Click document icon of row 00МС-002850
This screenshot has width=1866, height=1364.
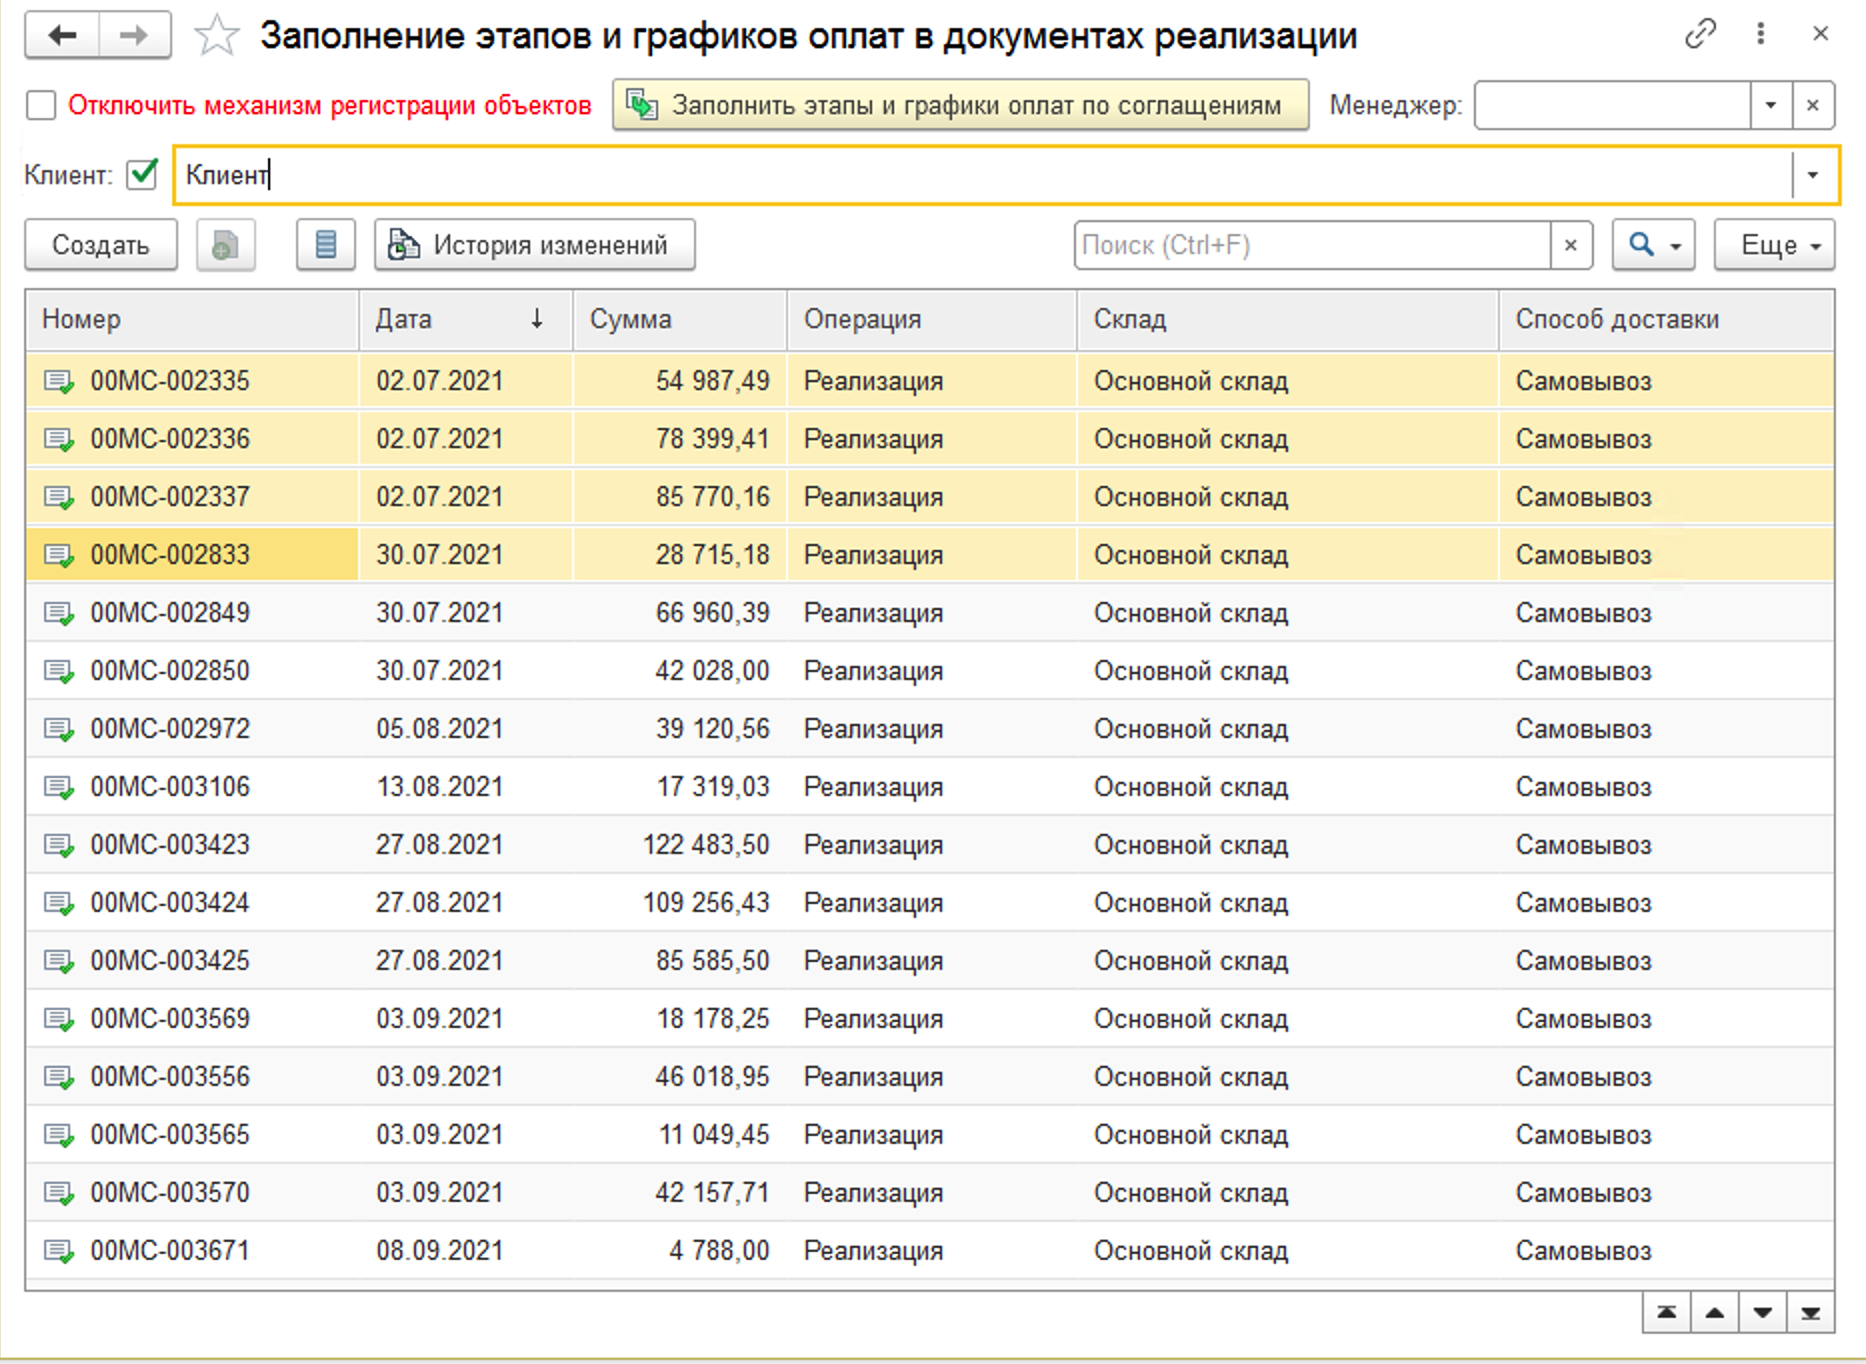point(59,671)
